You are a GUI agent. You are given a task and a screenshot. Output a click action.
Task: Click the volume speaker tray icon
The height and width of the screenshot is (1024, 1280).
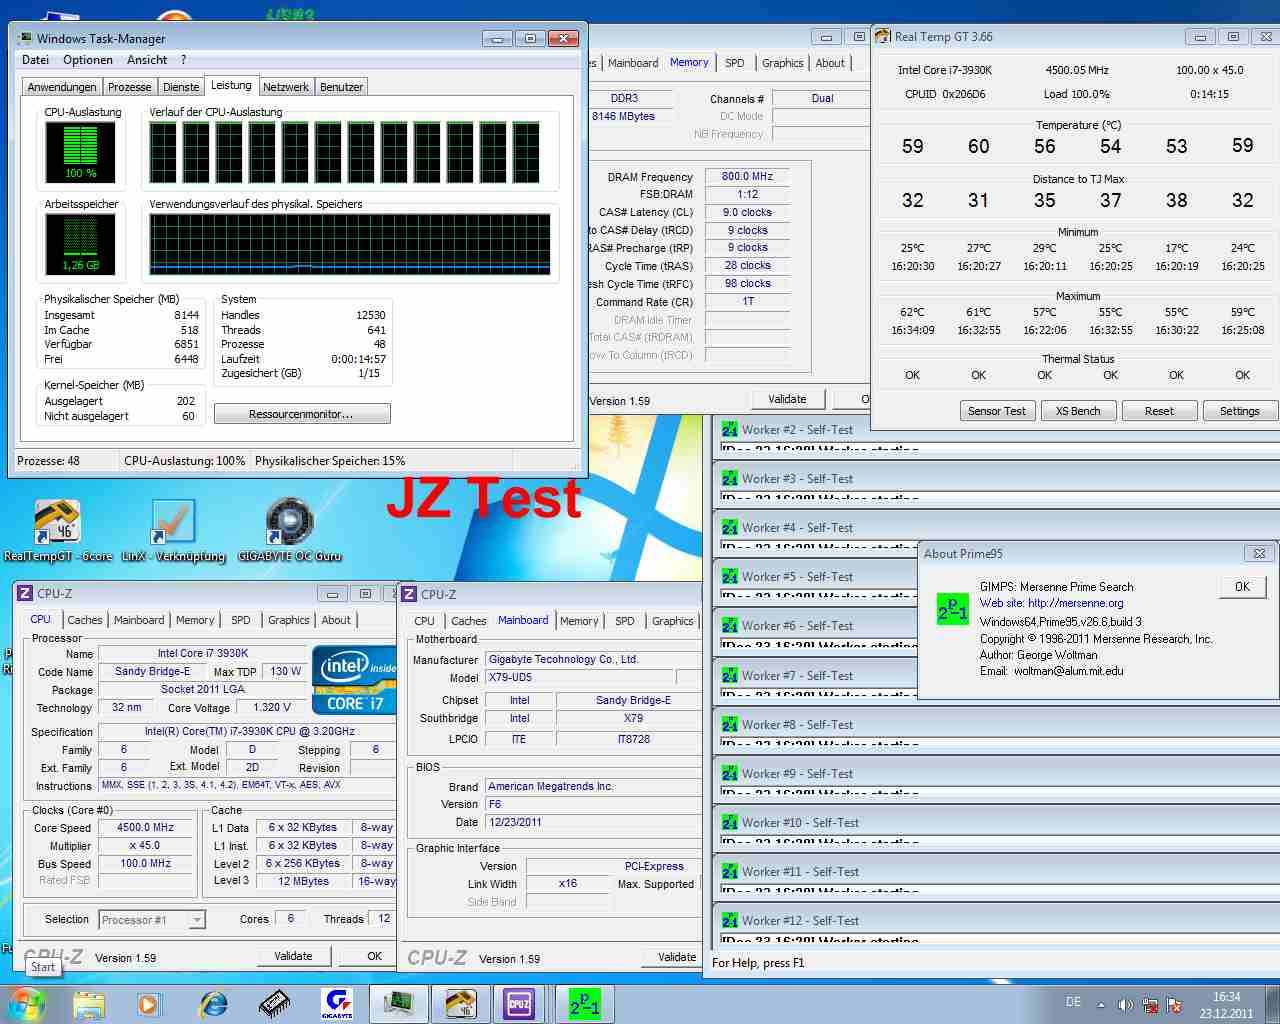1125,1004
